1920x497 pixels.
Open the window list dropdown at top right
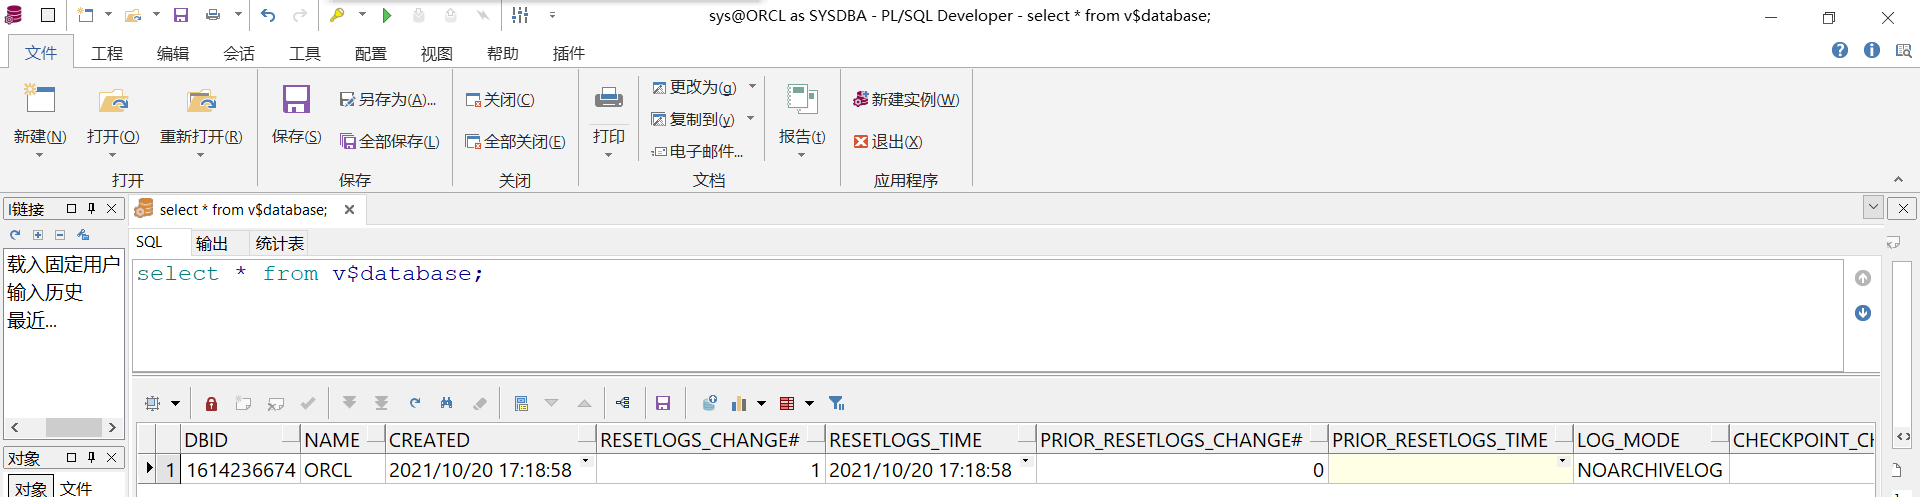[1873, 208]
